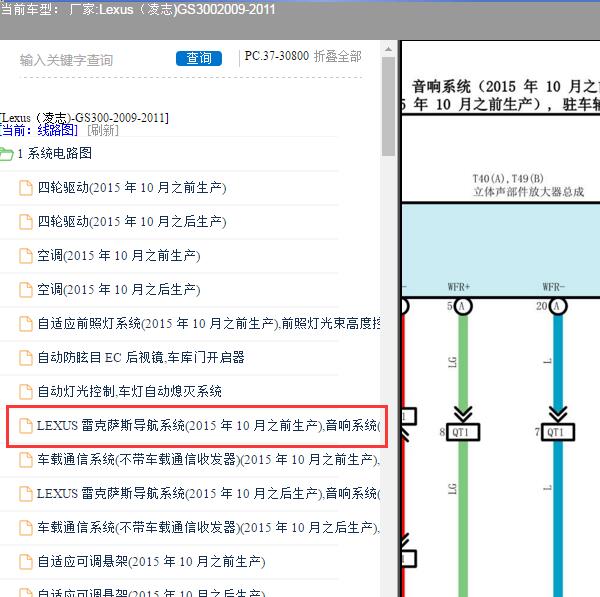
Task: Click the 刷新 refresh link
Action: tap(103, 130)
